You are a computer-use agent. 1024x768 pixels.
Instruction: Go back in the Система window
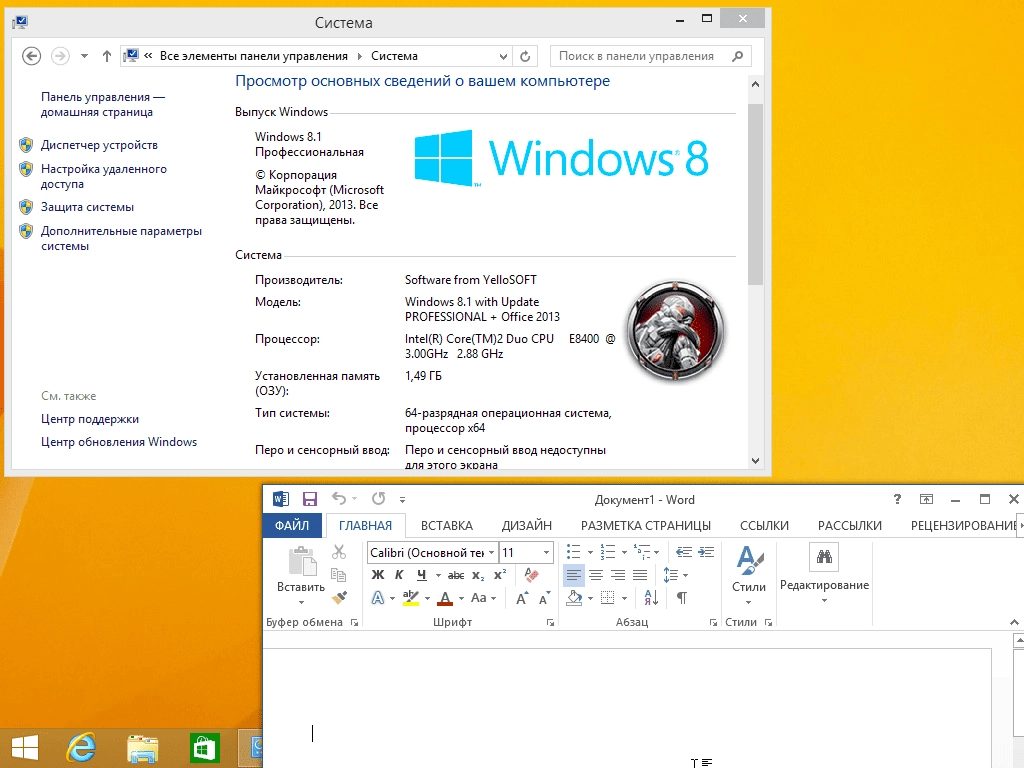[x=31, y=56]
